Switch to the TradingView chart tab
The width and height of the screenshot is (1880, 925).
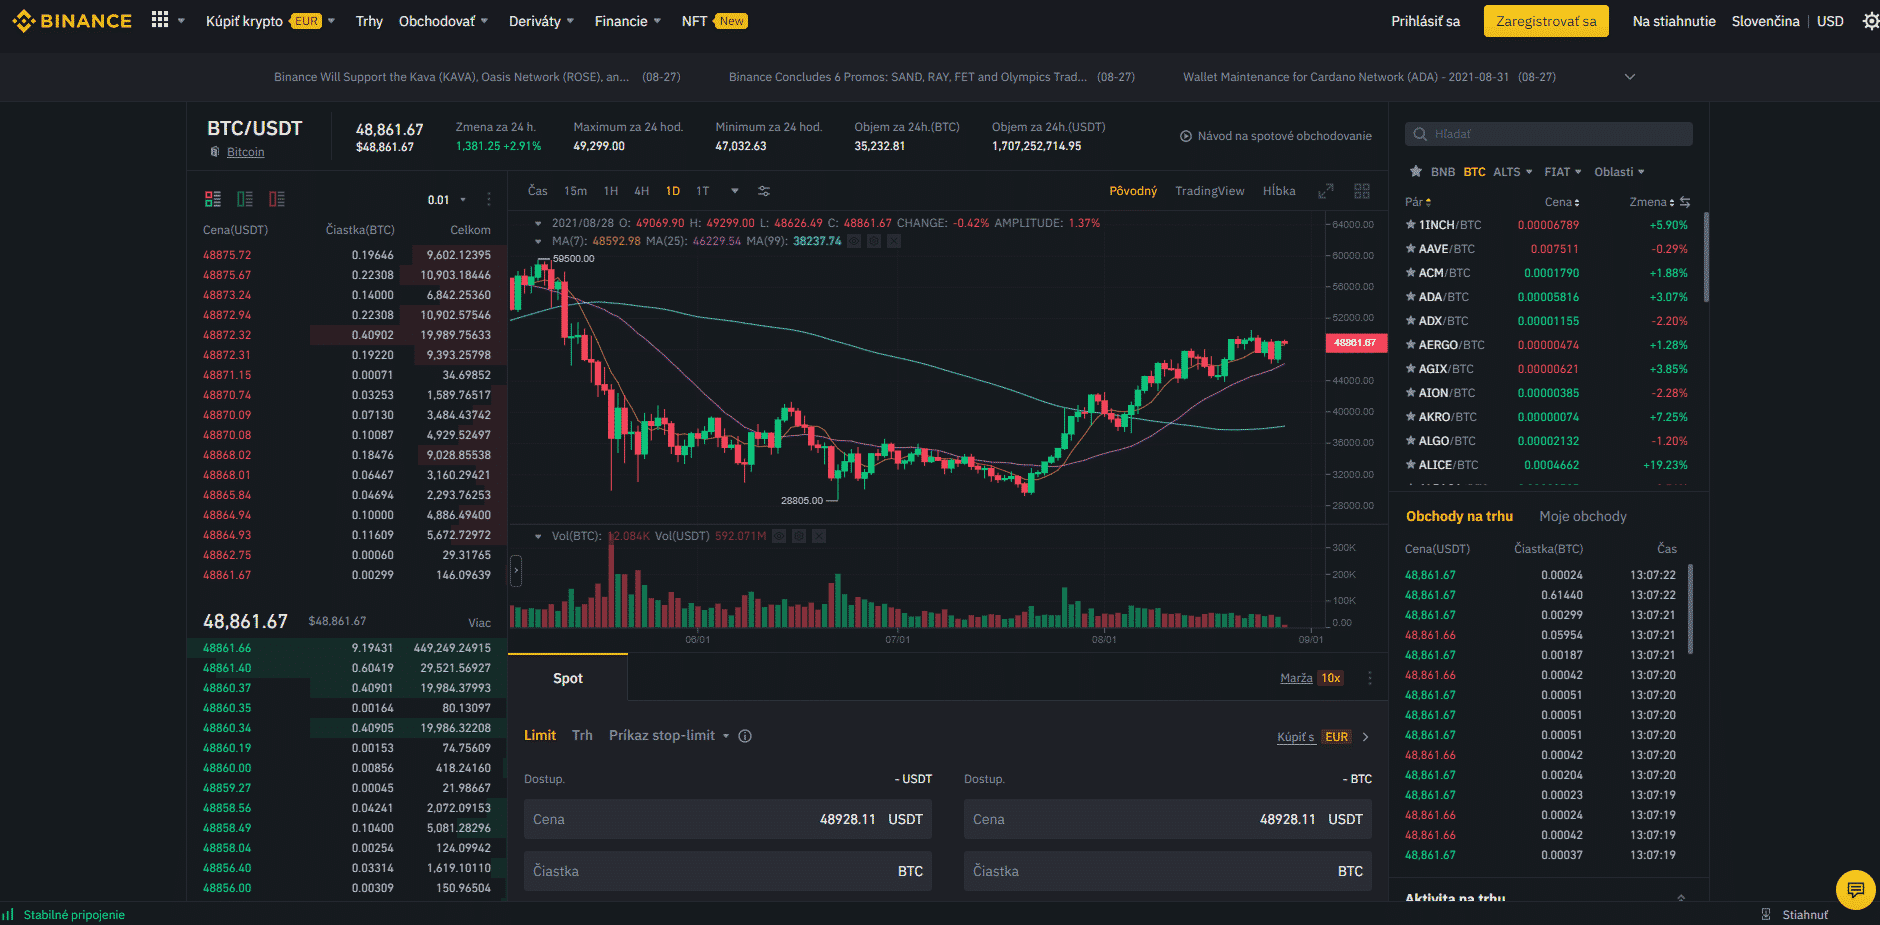pyautogui.click(x=1209, y=191)
